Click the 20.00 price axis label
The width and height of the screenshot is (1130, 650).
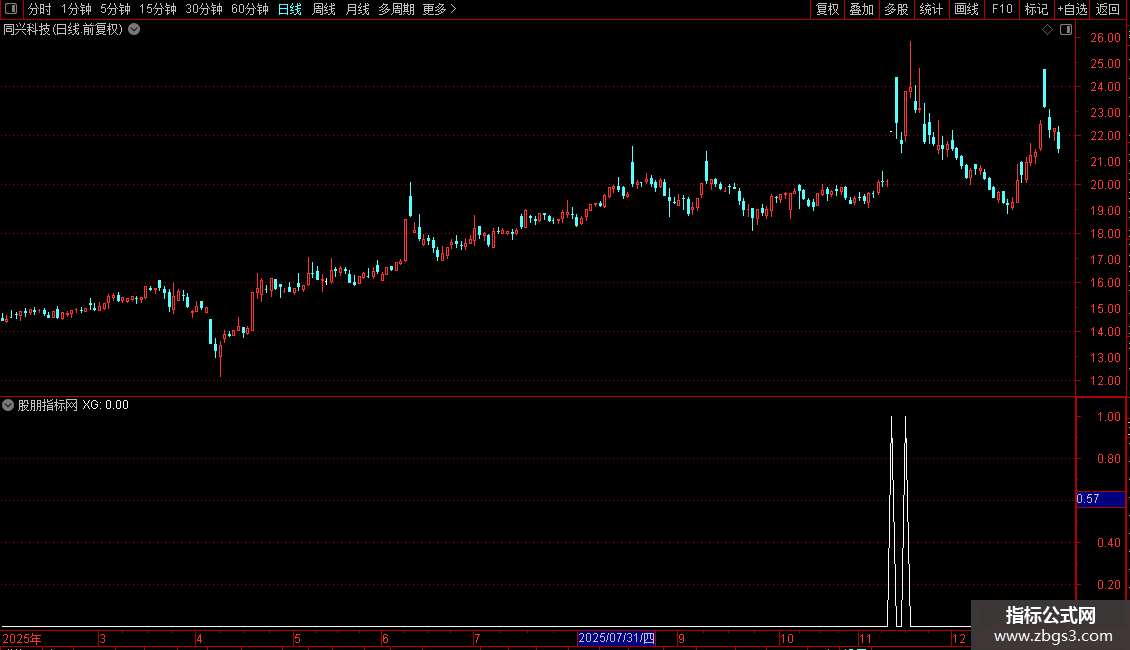1105,184
